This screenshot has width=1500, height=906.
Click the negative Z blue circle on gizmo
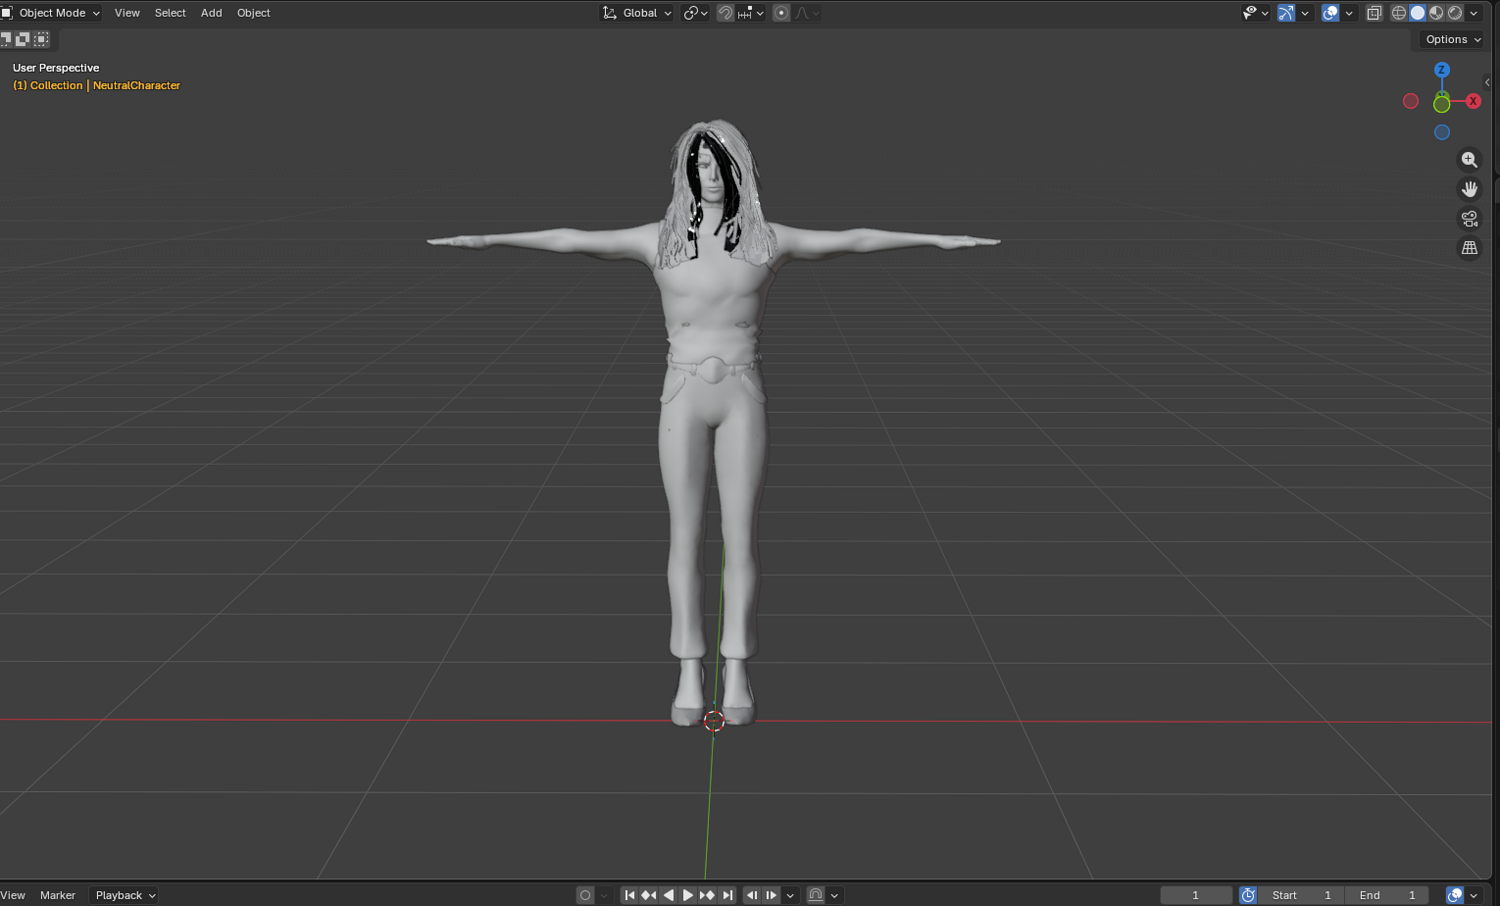[x=1442, y=132]
